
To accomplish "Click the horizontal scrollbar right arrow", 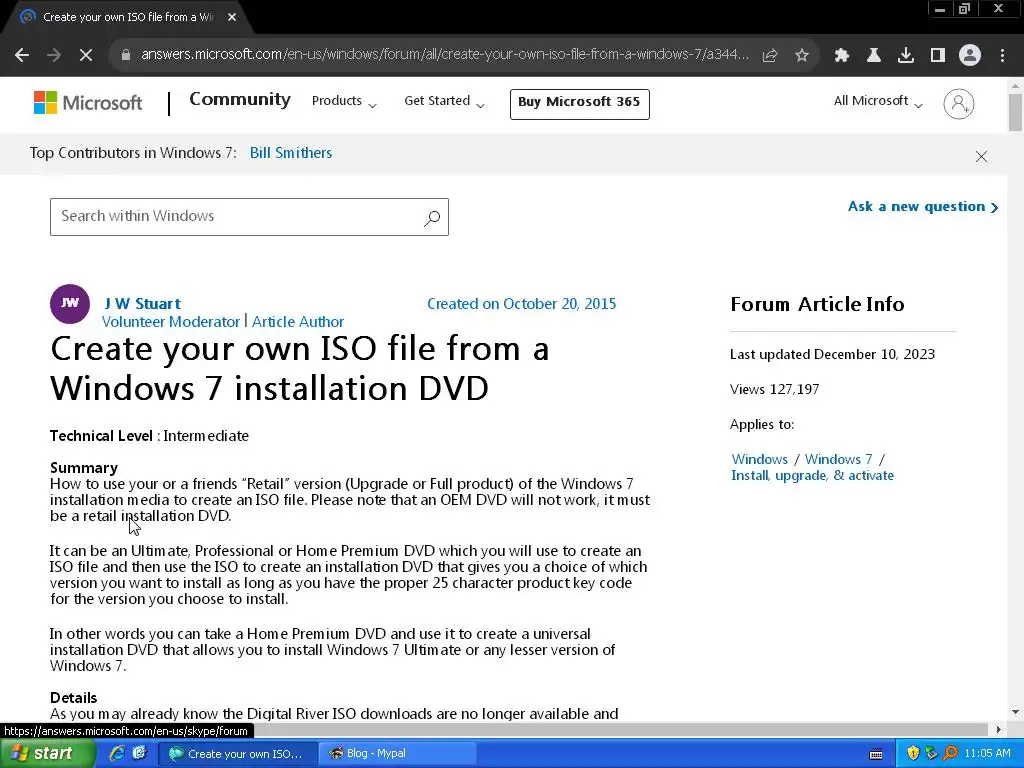I will pyautogui.click(x=998, y=729).
